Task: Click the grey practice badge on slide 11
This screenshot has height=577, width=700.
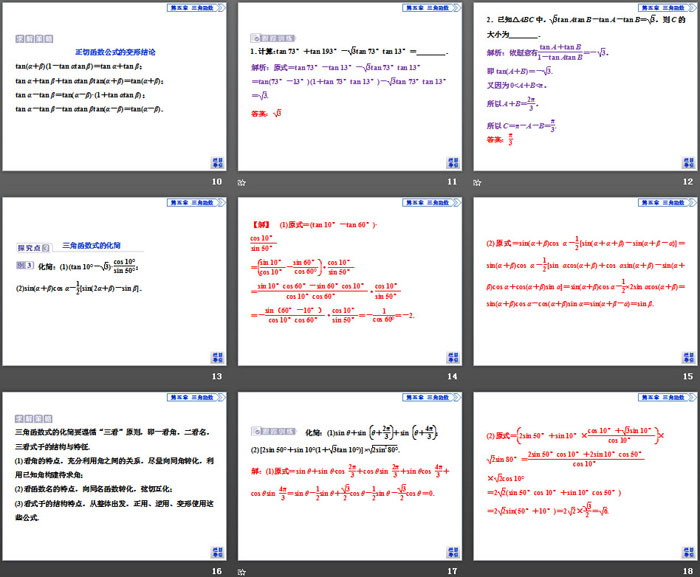Action: coord(273,38)
